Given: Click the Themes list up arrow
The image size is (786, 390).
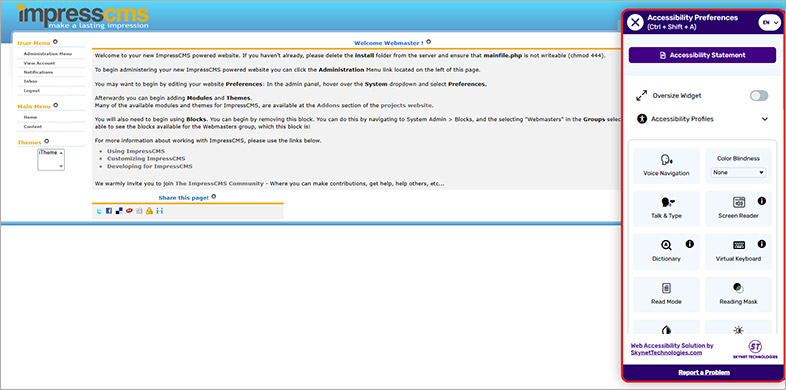Looking at the screenshot, I should [x=61, y=152].
